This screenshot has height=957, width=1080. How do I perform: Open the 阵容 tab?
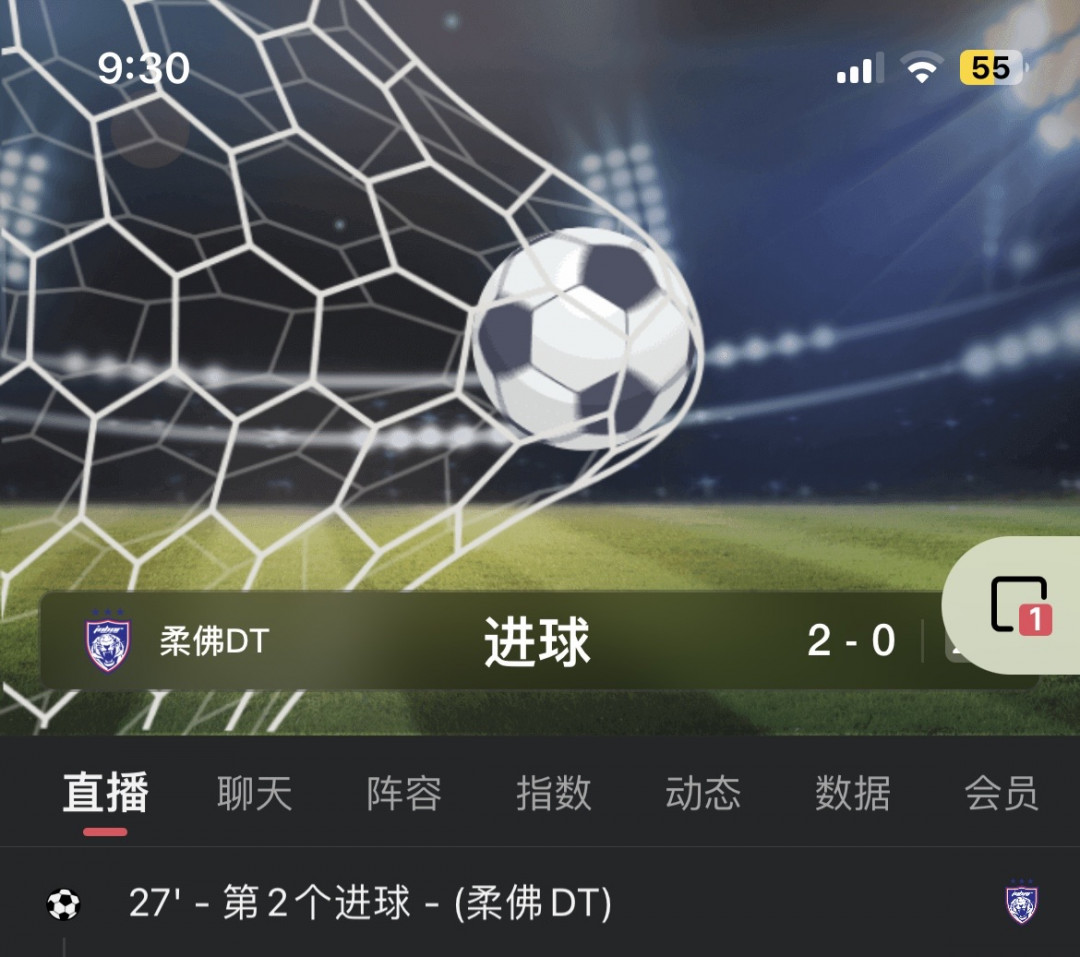(x=404, y=793)
